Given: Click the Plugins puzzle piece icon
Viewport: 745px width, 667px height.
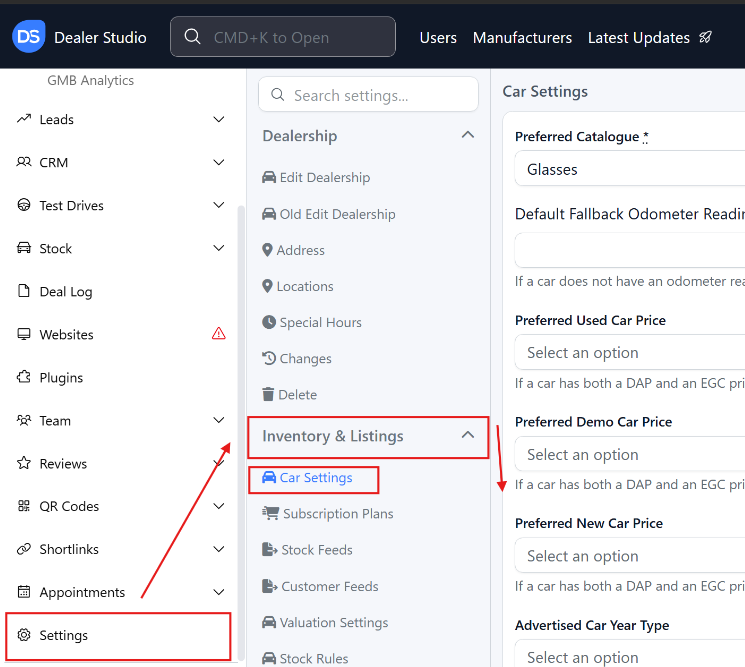Looking at the screenshot, I should (25, 377).
